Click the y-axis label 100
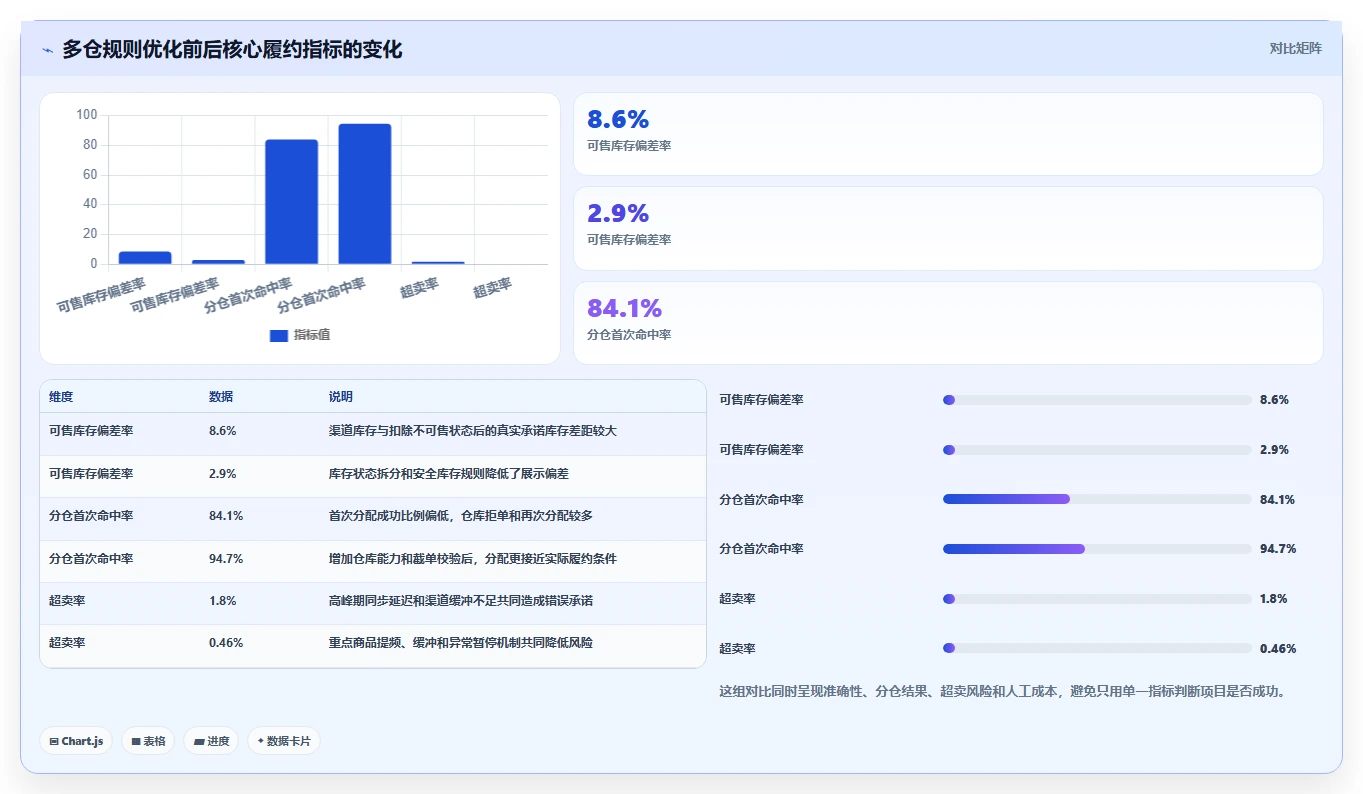 point(87,115)
